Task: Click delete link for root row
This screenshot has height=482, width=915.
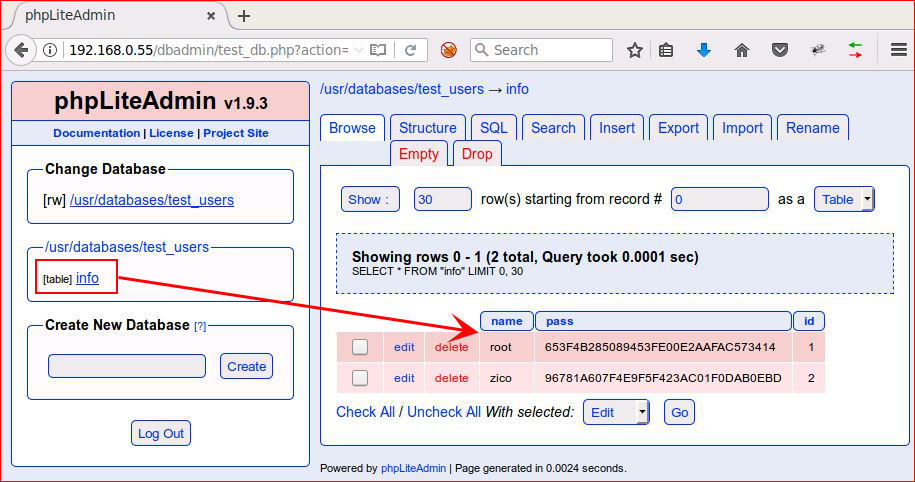Action: point(452,347)
